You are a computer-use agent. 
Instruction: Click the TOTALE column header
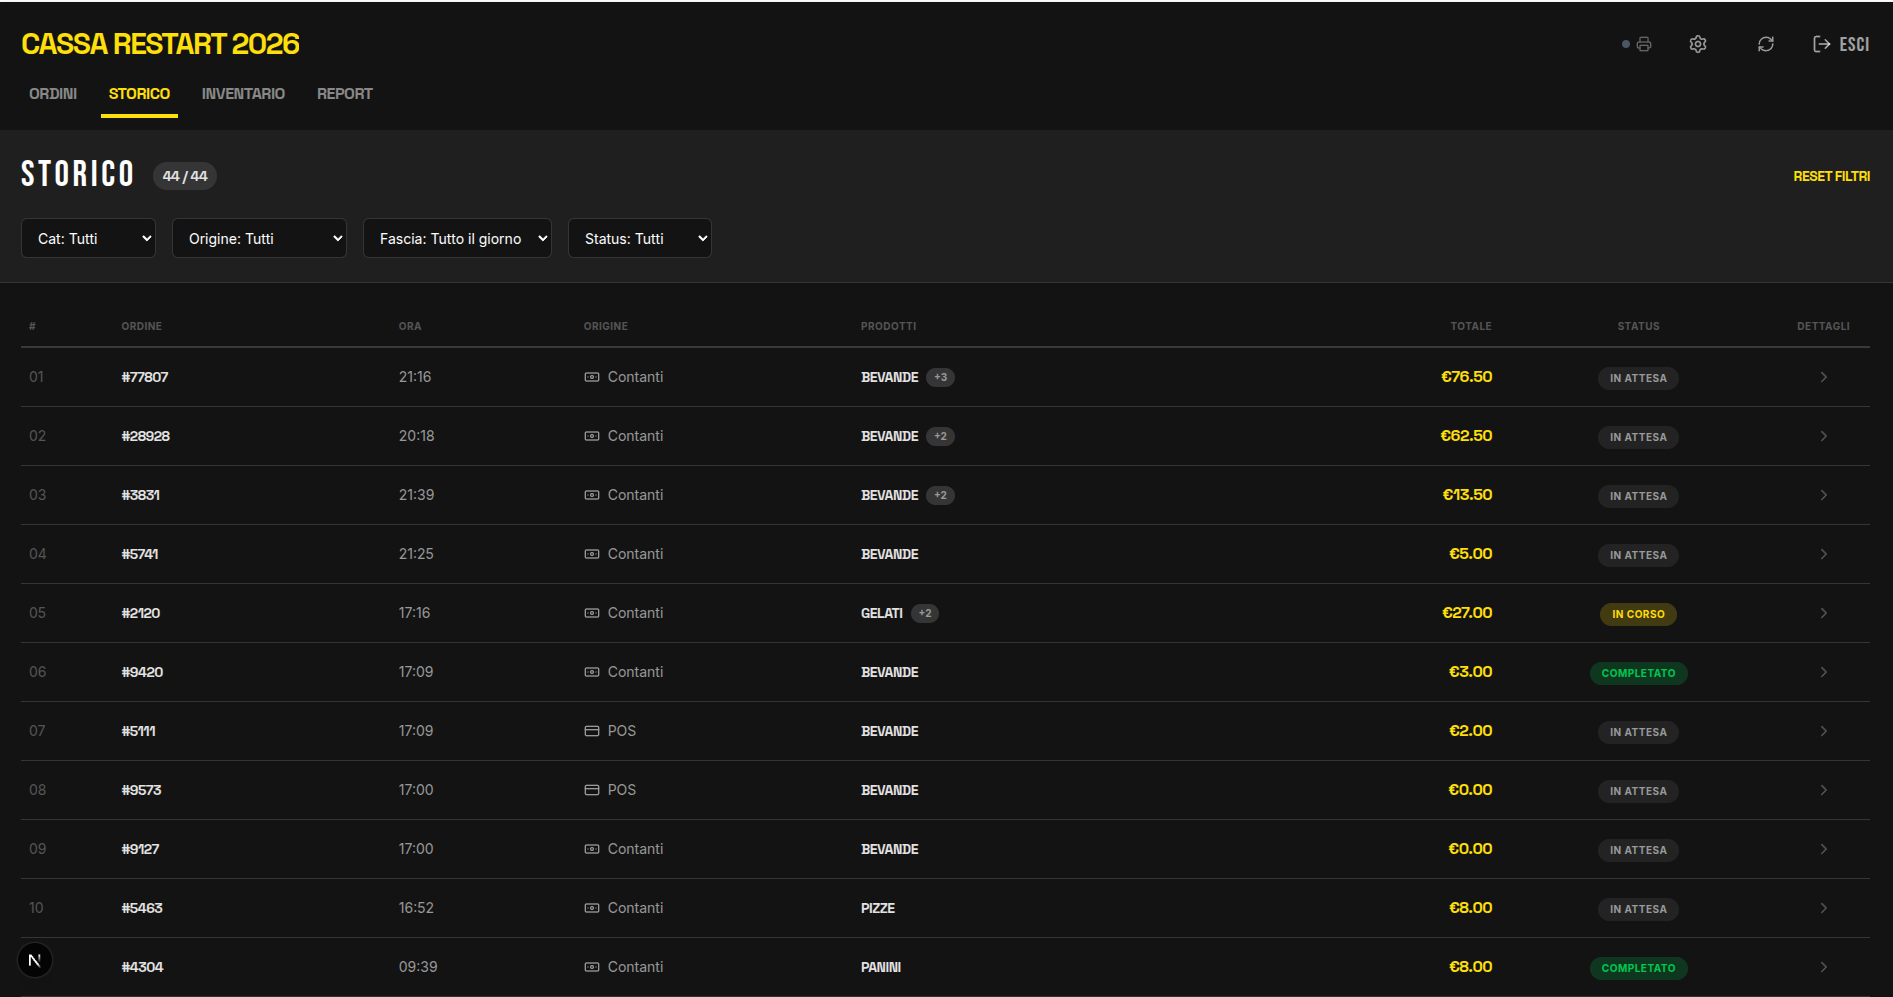tap(1471, 326)
